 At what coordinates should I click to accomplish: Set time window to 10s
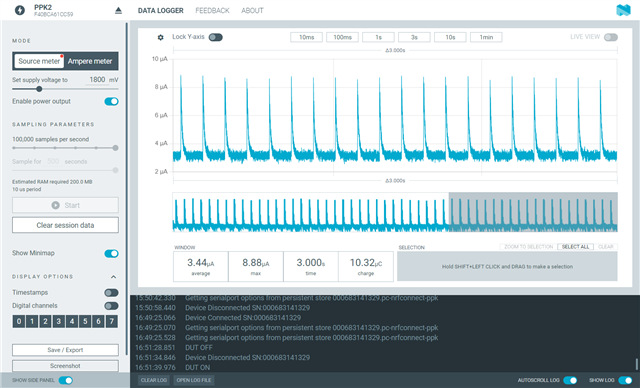coord(450,37)
